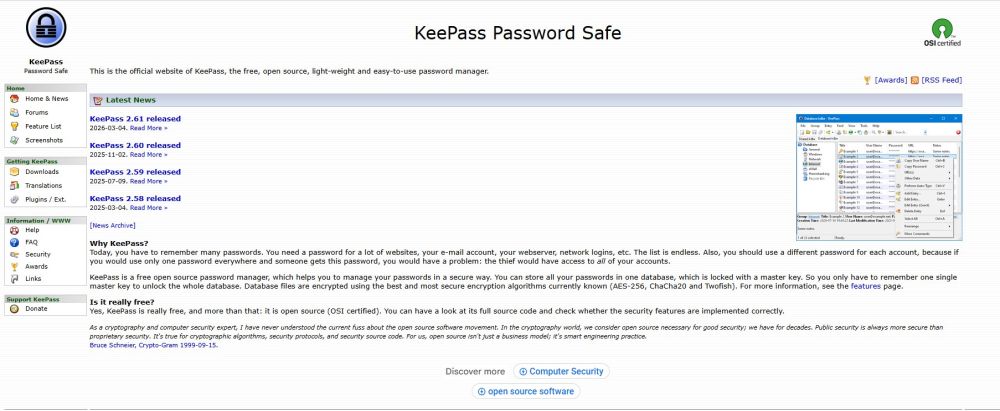Click the OSI certified badge icon
The height and width of the screenshot is (411, 1000).
pyautogui.click(x=944, y=27)
